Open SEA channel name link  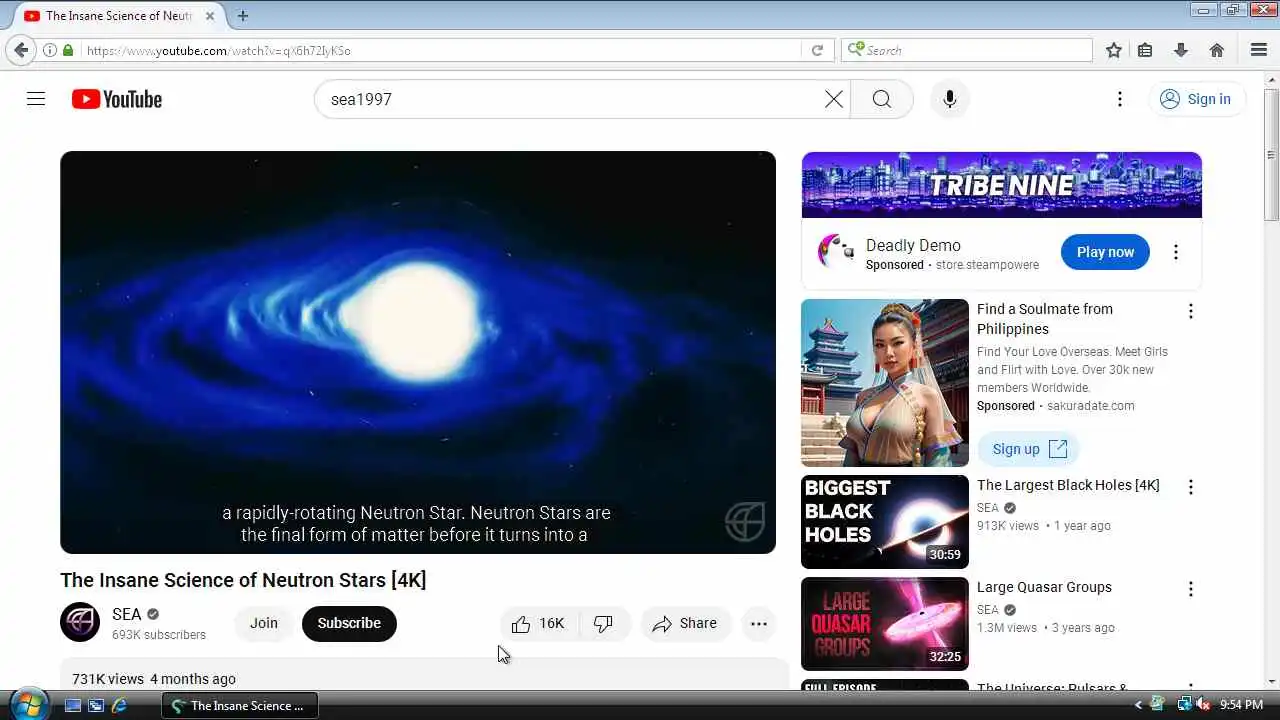click(127, 614)
